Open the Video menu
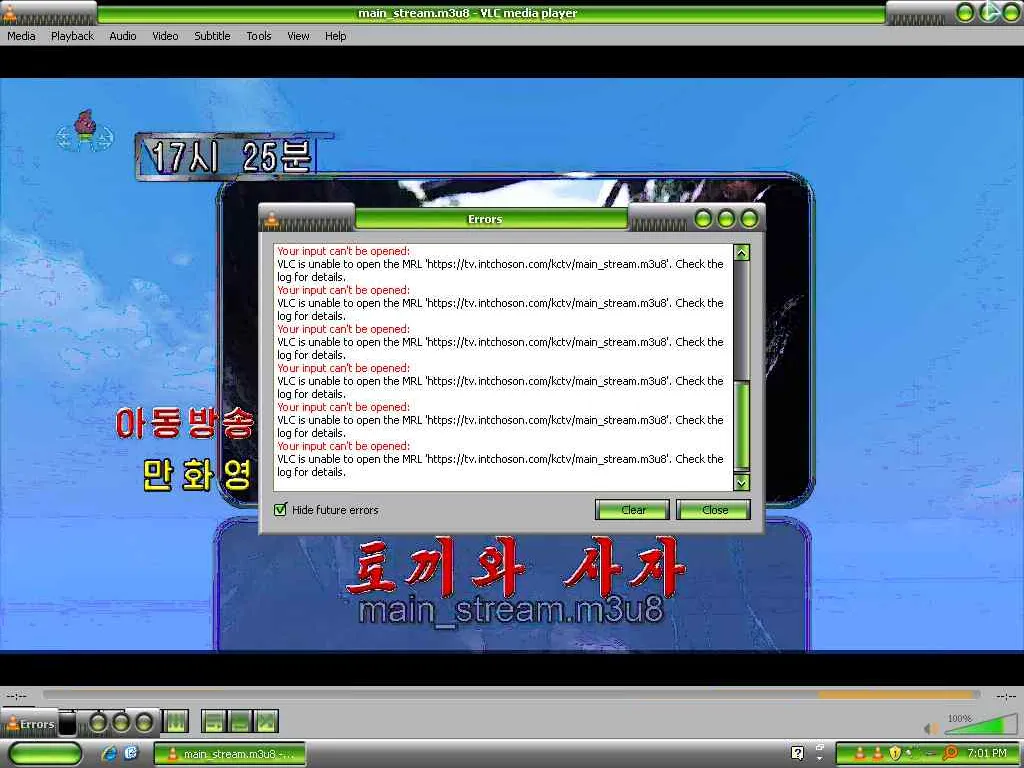The height and width of the screenshot is (768, 1024). tap(165, 36)
